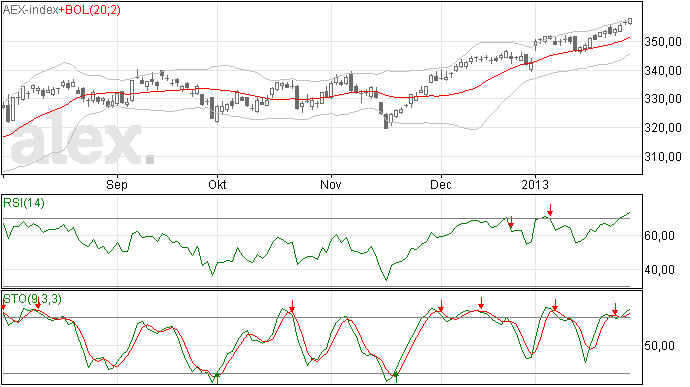Click the red stochastic arrow in mid-December
The image size is (690, 387).
pyautogui.click(x=481, y=303)
